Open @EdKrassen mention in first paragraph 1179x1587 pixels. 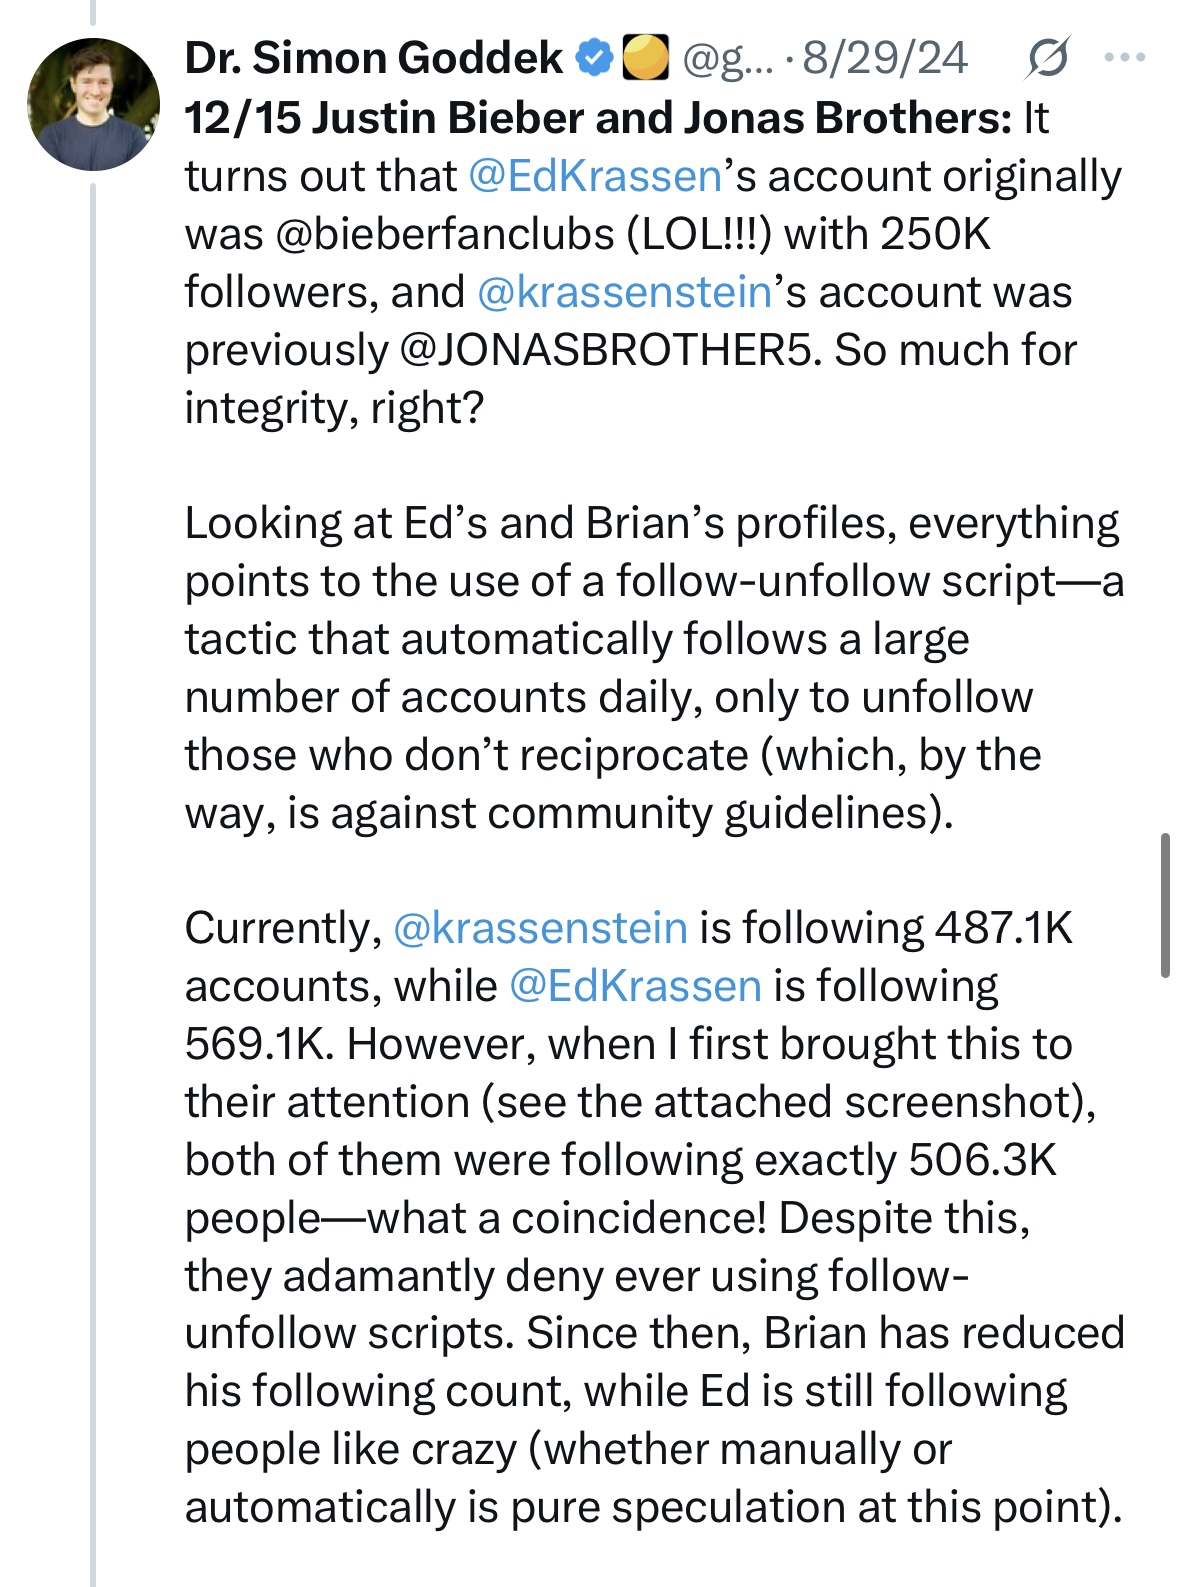pos(595,176)
